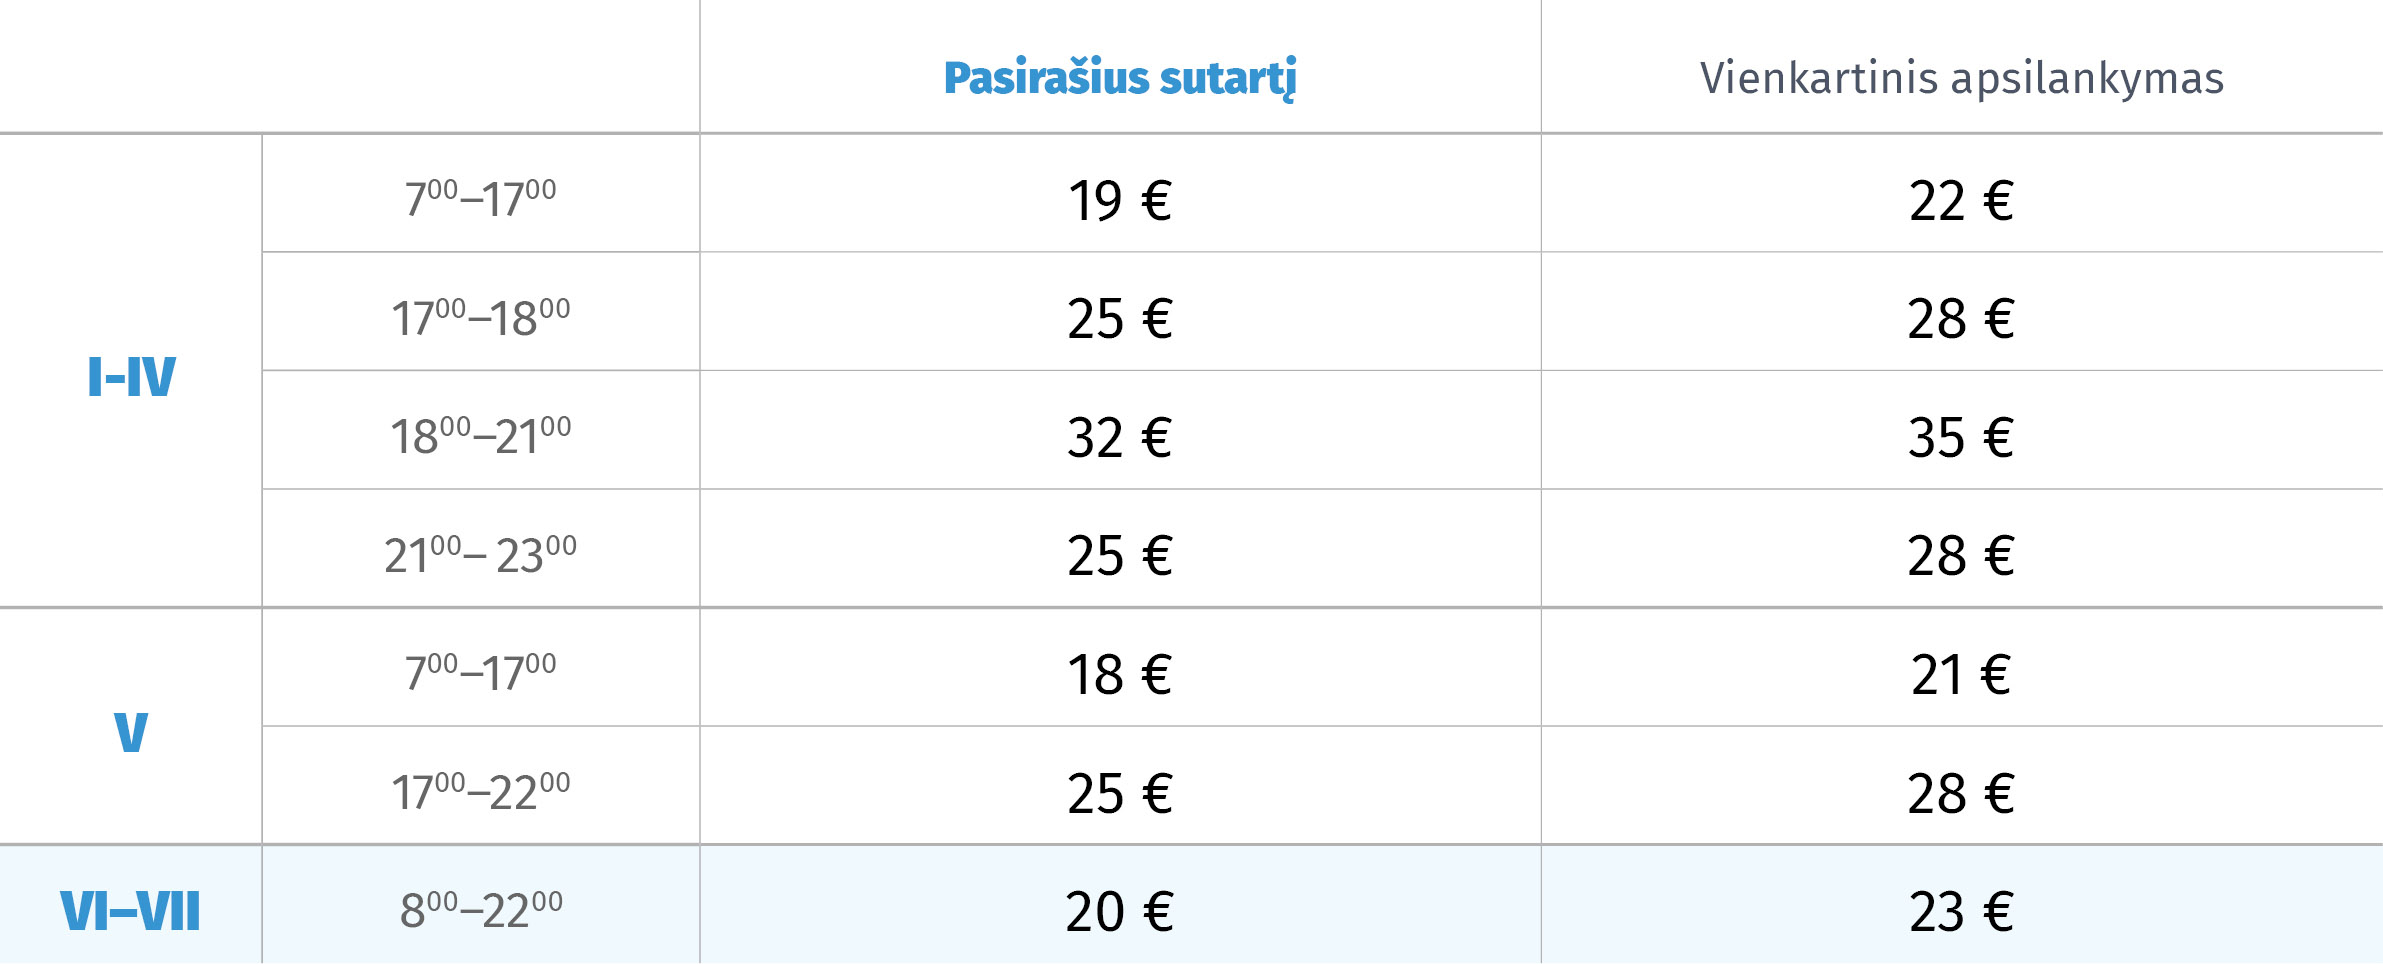
Task: Select the 22 € single-visit price
Action: tap(1962, 200)
